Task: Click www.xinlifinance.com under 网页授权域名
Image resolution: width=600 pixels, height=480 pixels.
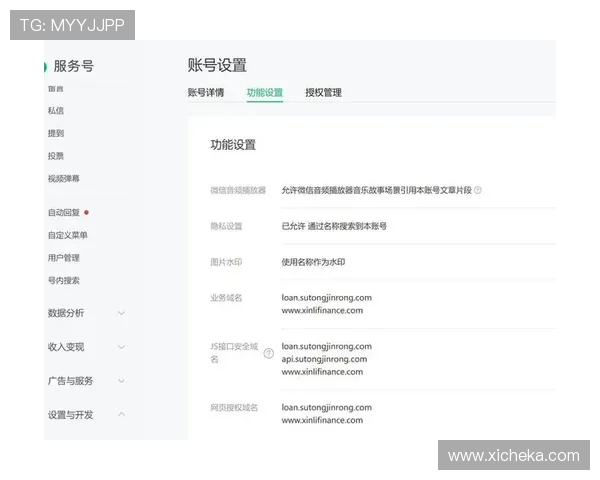Action: point(322,420)
